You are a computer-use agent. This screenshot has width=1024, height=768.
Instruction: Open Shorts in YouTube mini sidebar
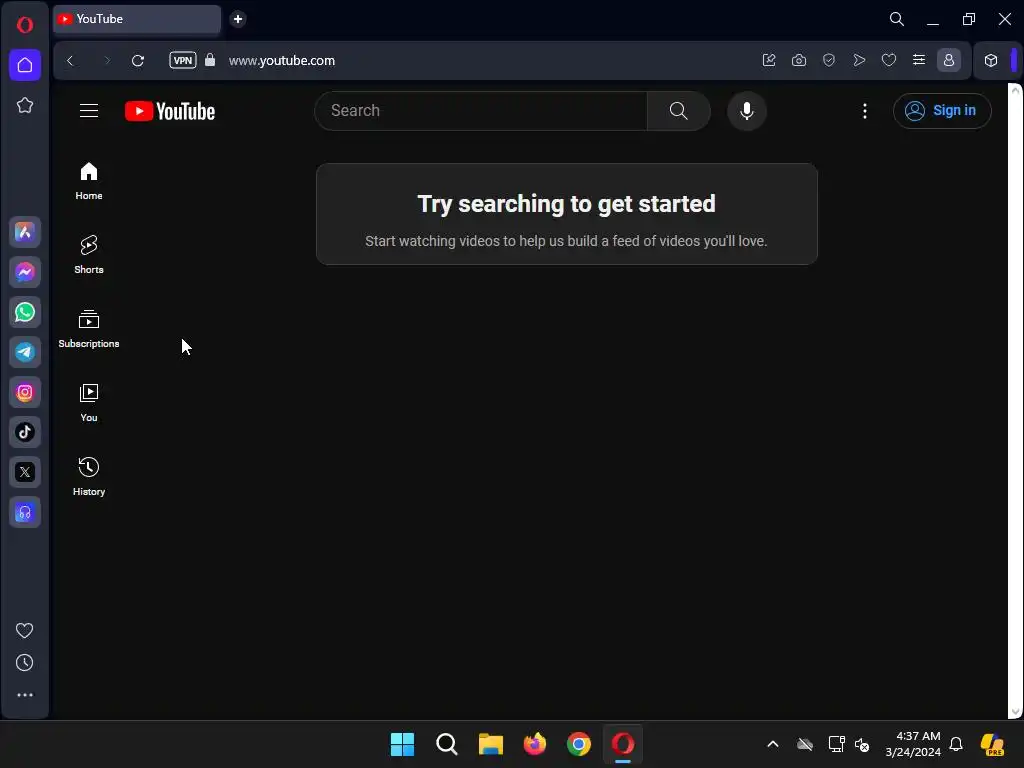point(89,255)
